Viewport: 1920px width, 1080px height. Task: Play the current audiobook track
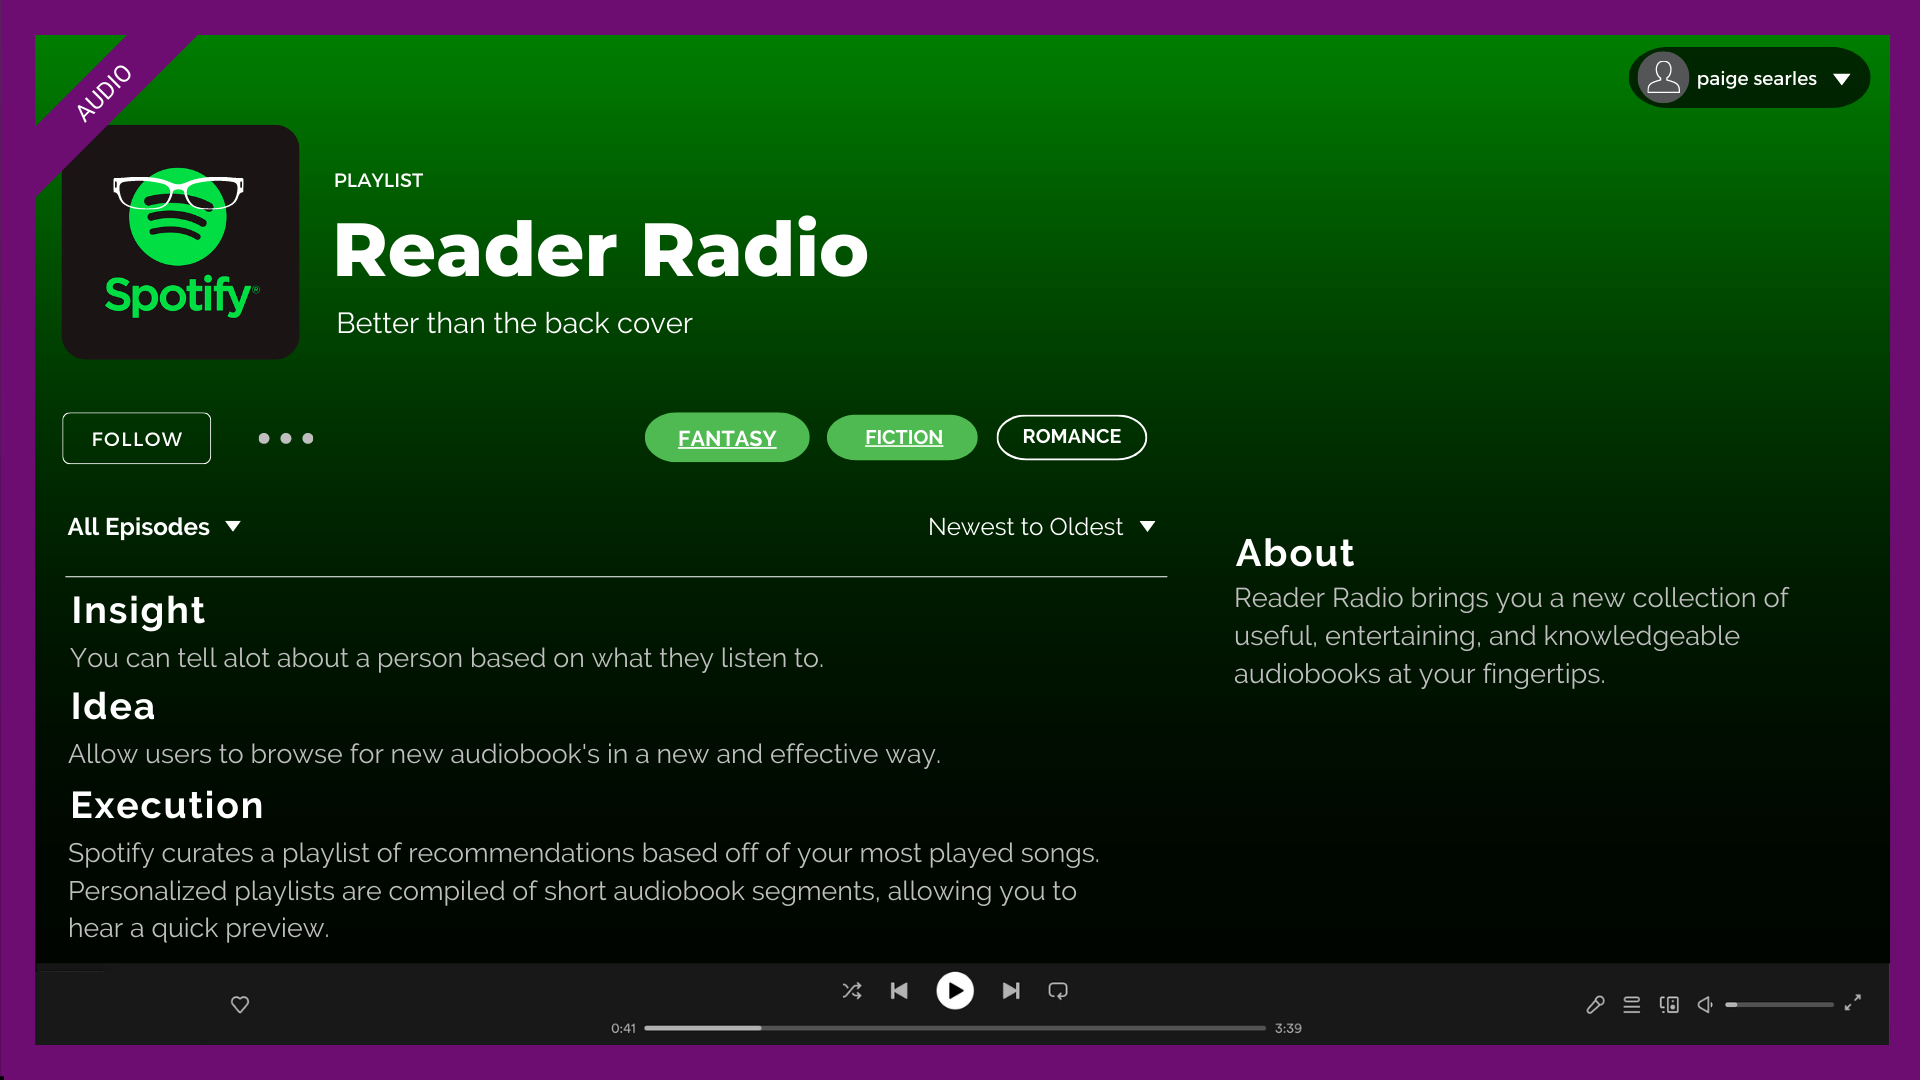click(955, 991)
